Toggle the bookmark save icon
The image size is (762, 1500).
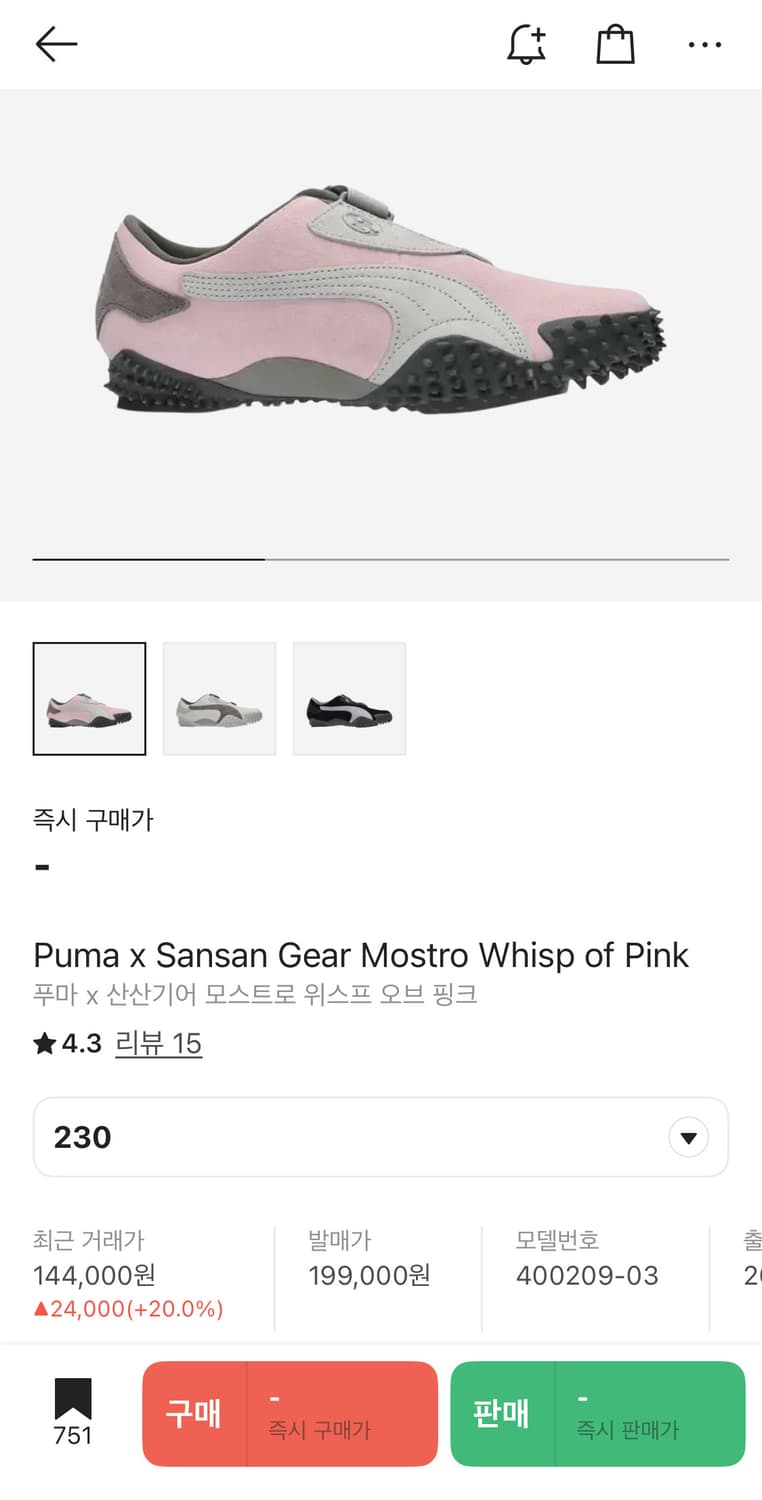[x=73, y=1400]
